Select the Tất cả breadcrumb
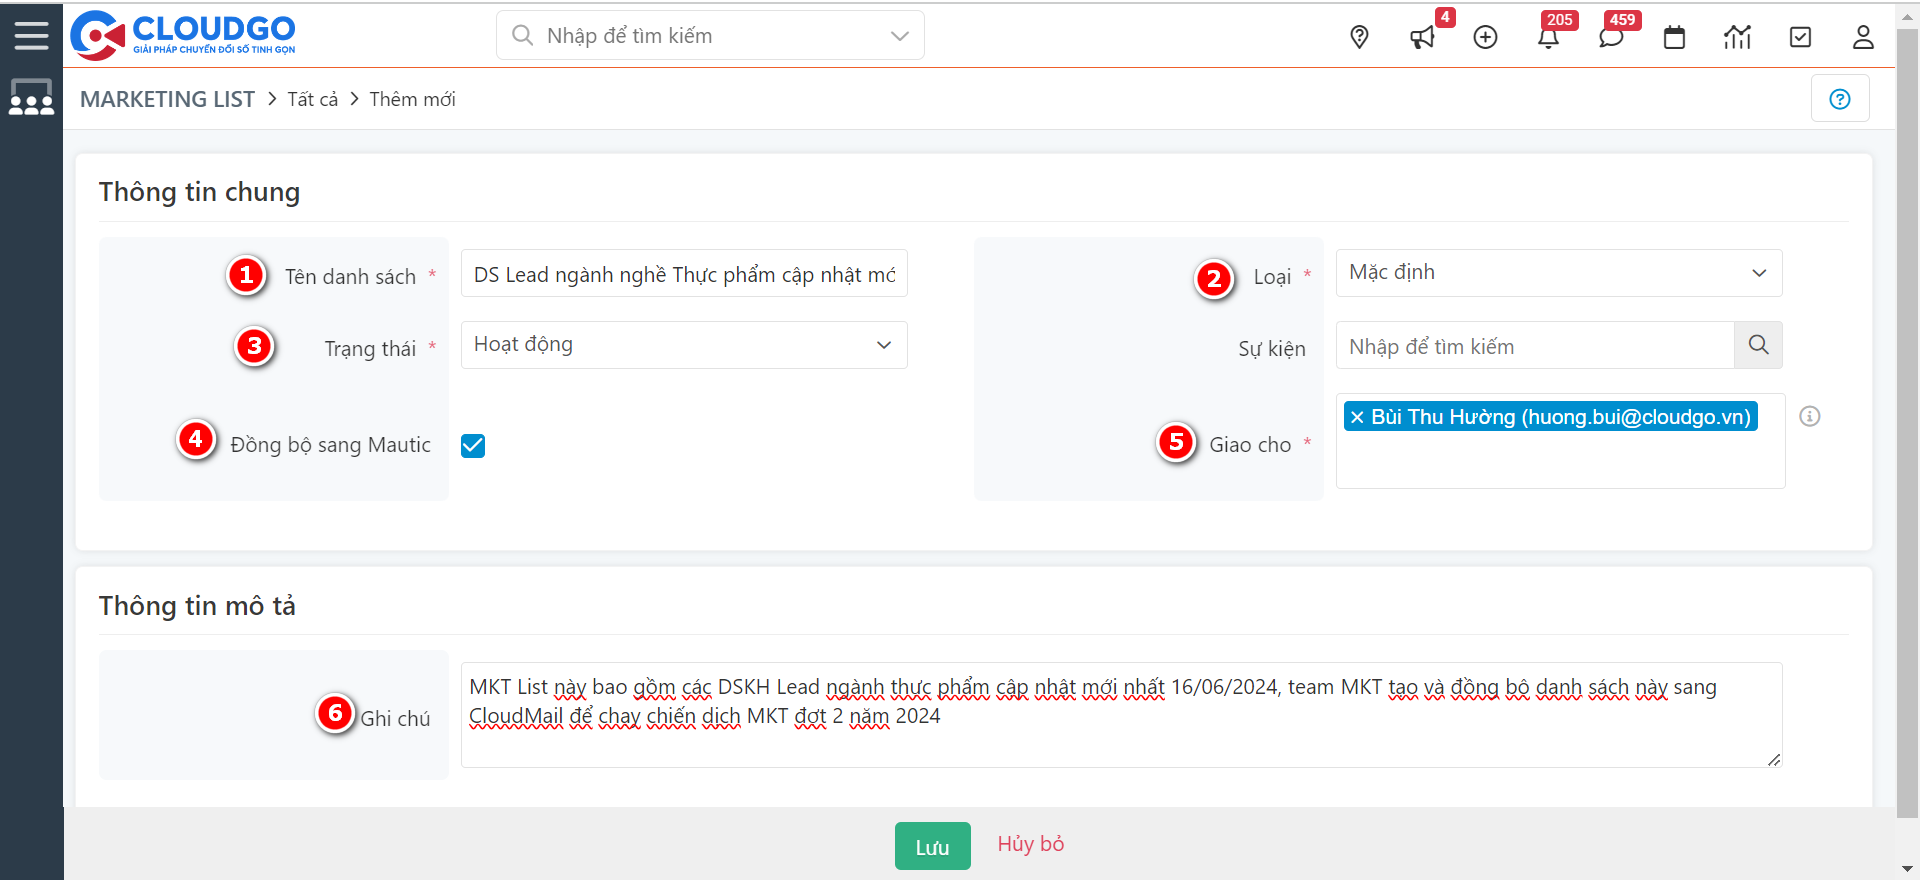The height and width of the screenshot is (880, 1920). (312, 99)
